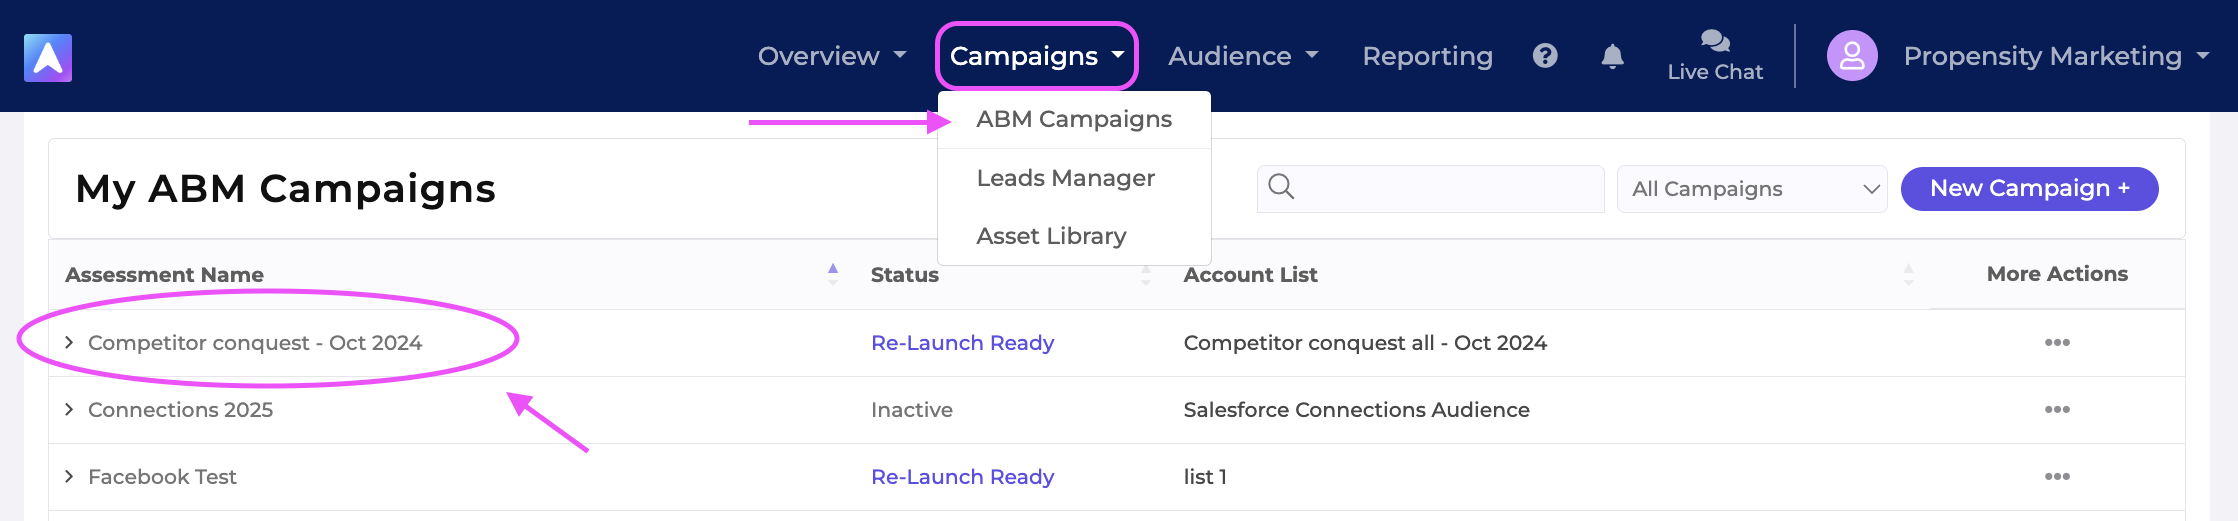Open the All Campaigns filter dropdown
The width and height of the screenshot is (2238, 521).
1752,189
